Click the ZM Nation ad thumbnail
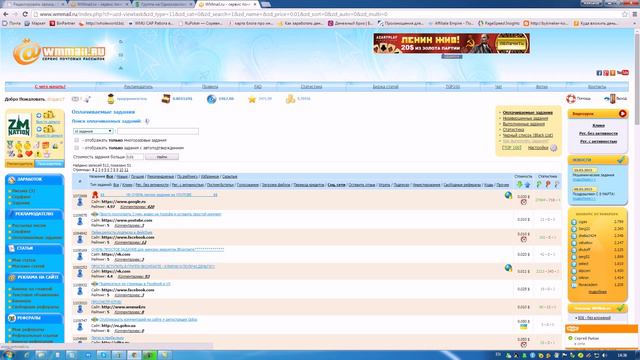Screen dimensions: 640x360 [19, 125]
